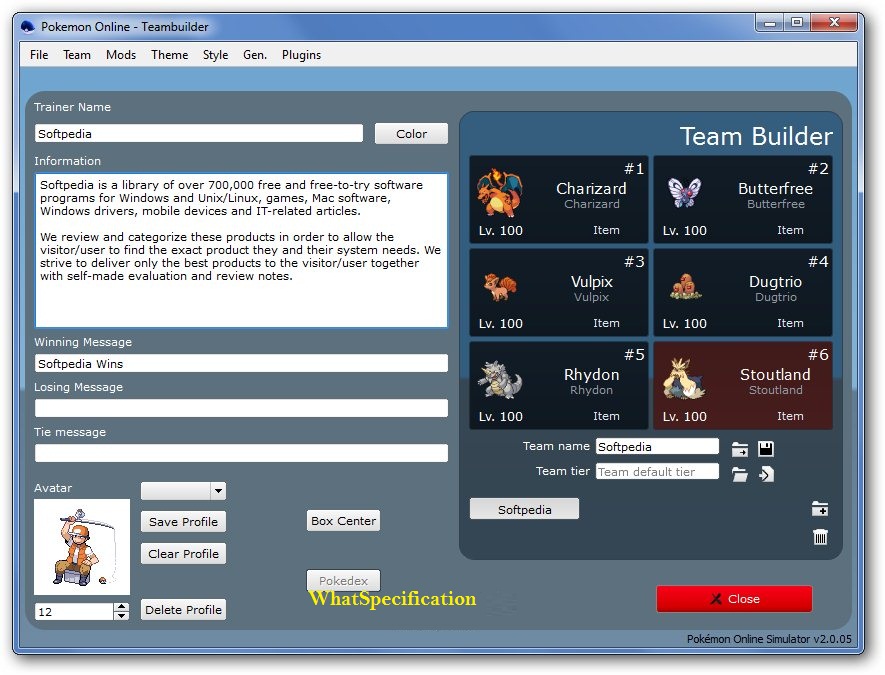This screenshot has width=885, height=675.
Task: Delete the profile using Delete Profile
Action: coord(183,609)
